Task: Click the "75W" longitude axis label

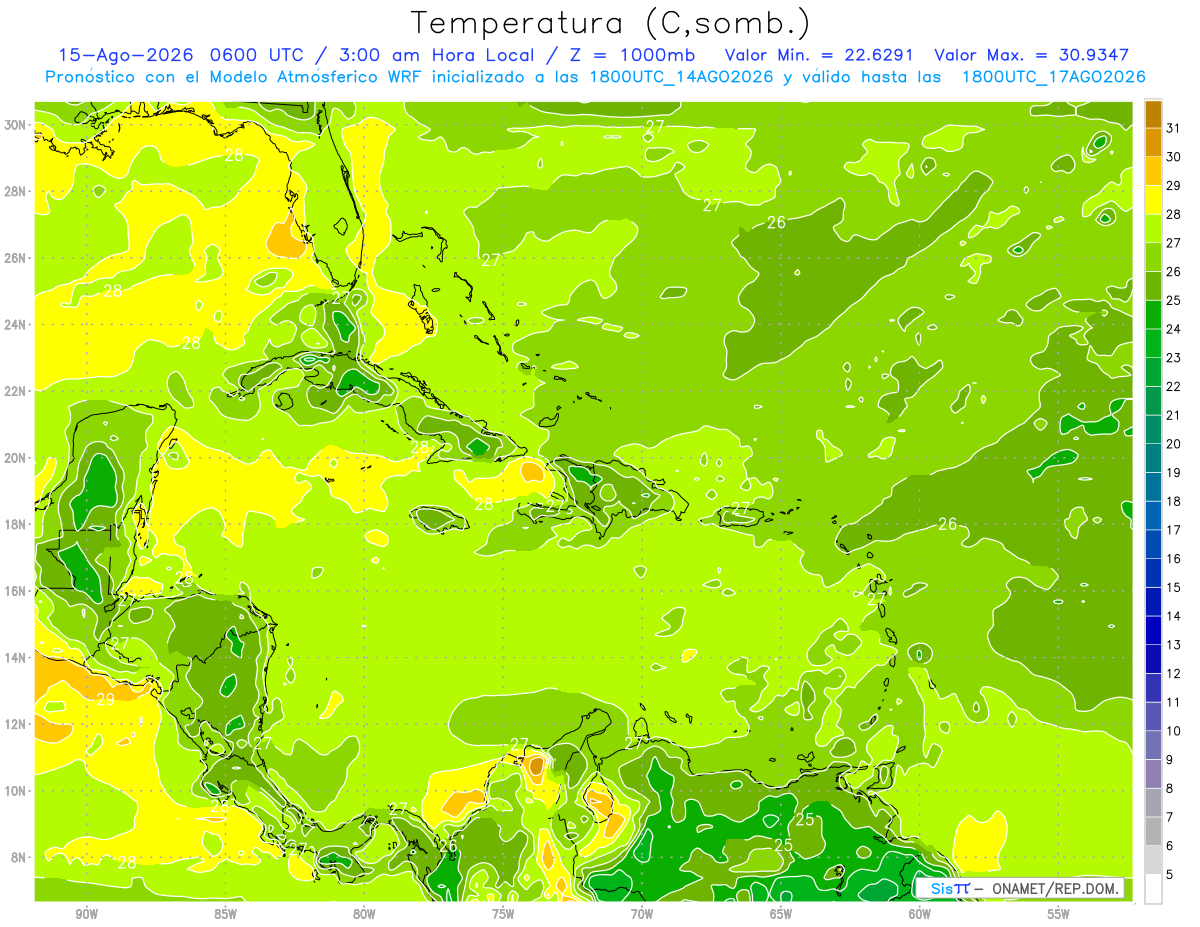Action: (x=503, y=914)
